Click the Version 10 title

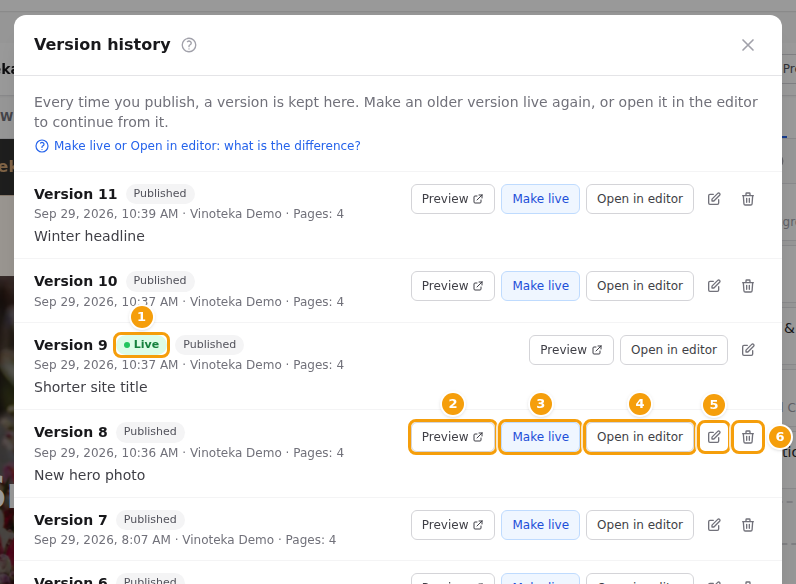click(x=76, y=281)
